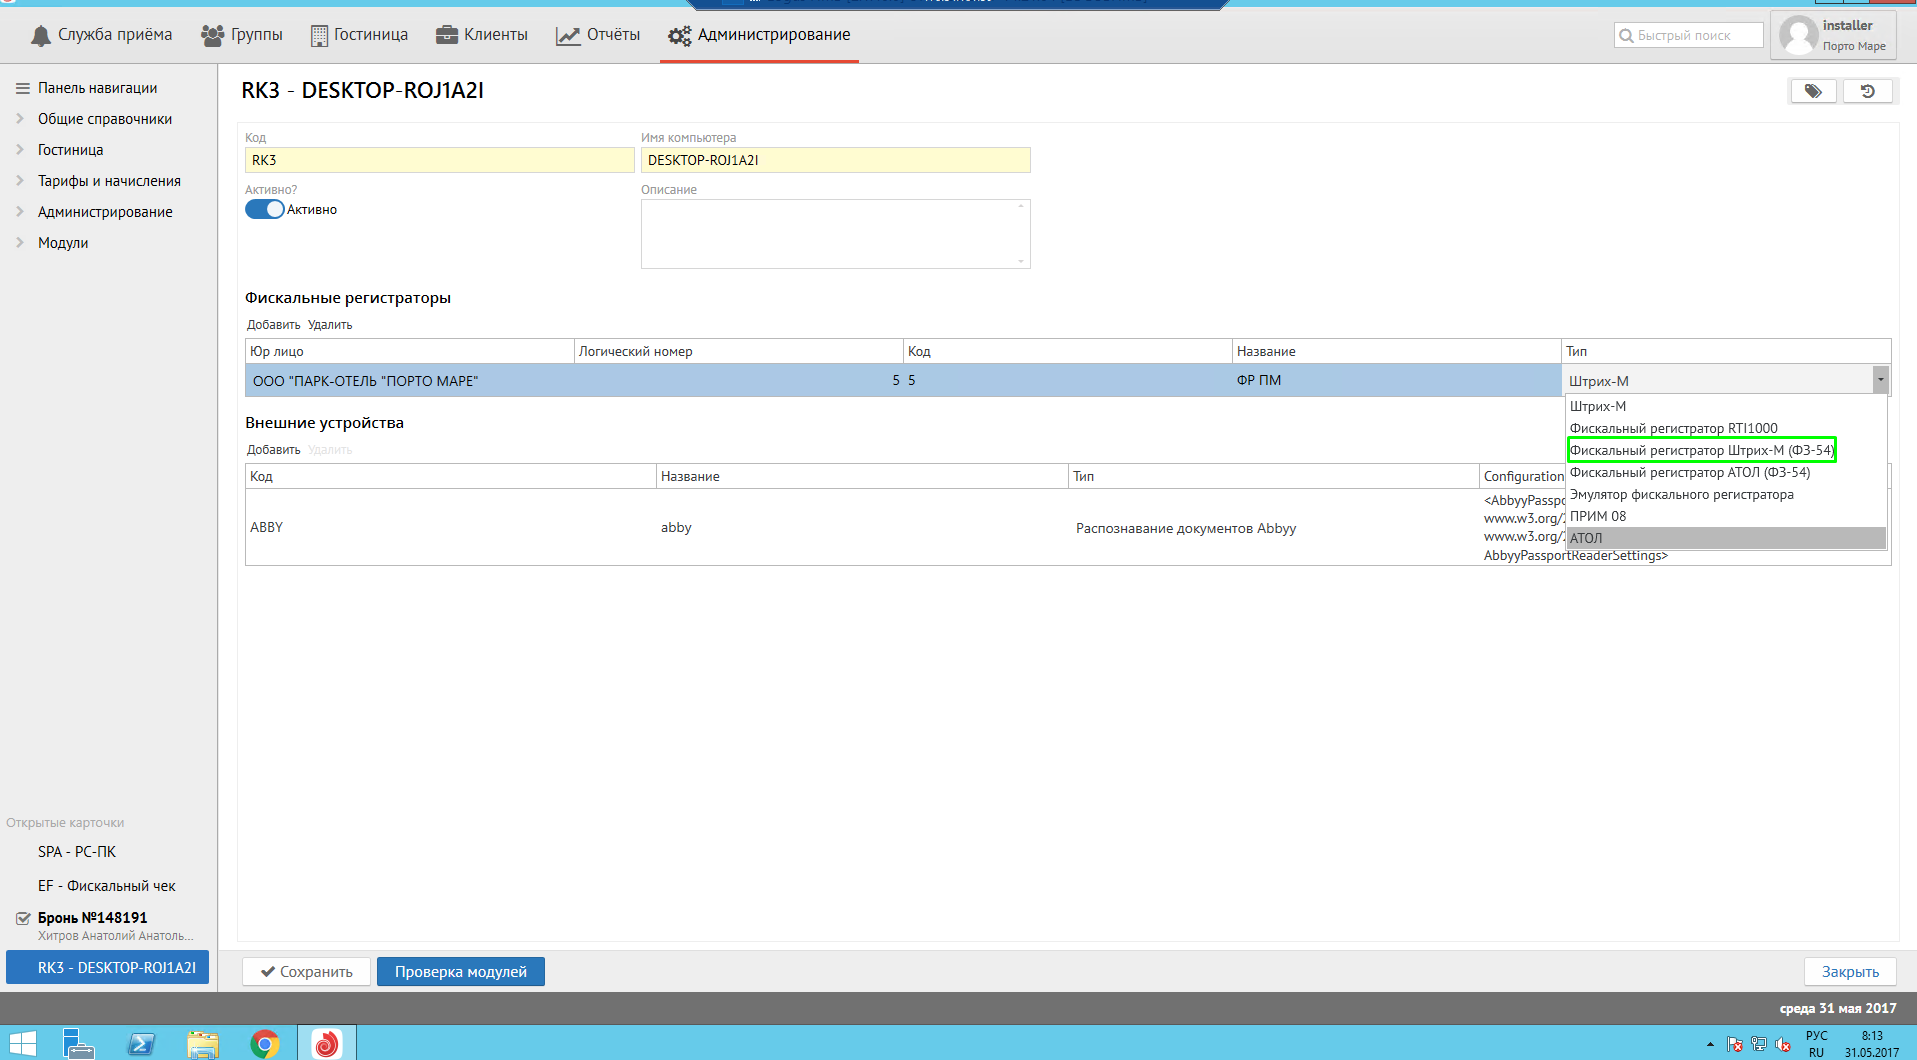
Task: Click the history revert icon button
Action: (x=1867, y=91)
